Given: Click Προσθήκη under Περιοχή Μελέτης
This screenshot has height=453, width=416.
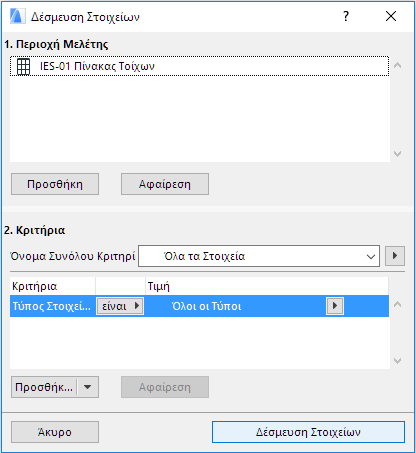Looking at the screenshot, I should click(x=55, y=184).
